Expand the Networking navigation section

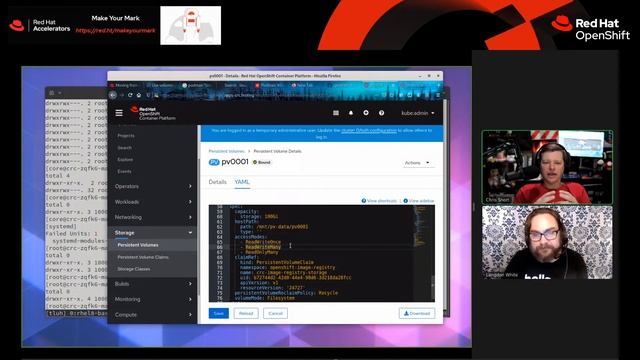(153, 217)
